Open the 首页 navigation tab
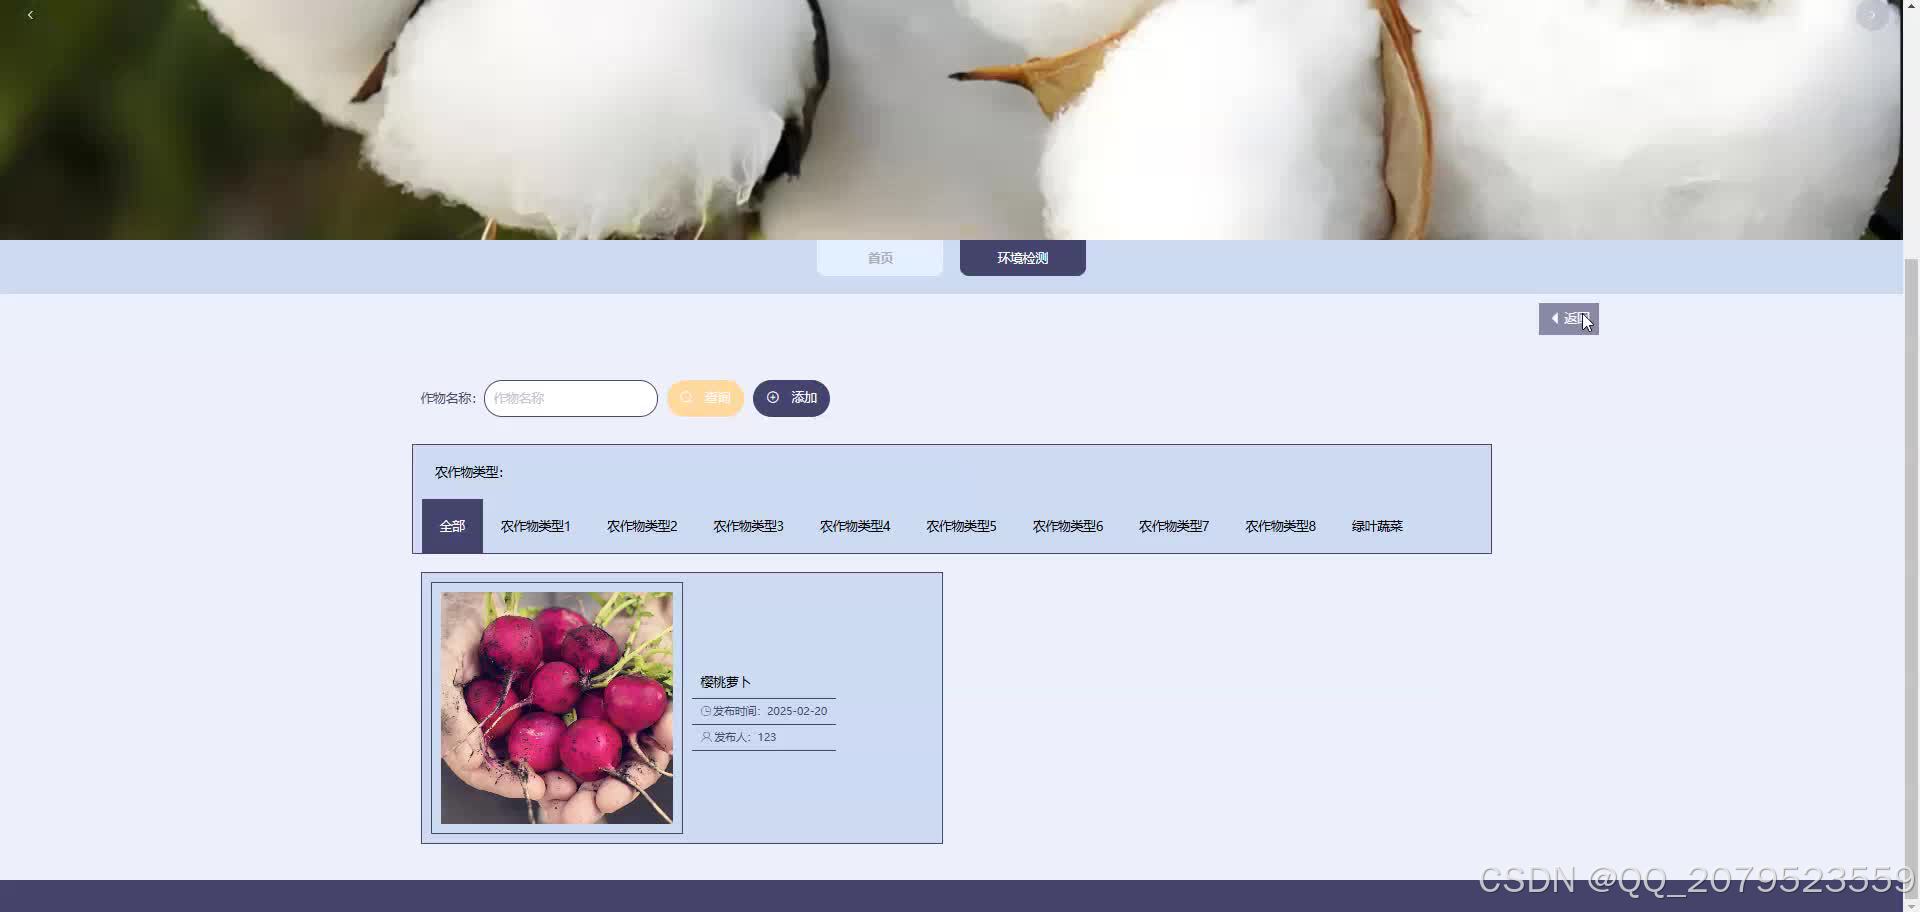 (x=880, y=258)
